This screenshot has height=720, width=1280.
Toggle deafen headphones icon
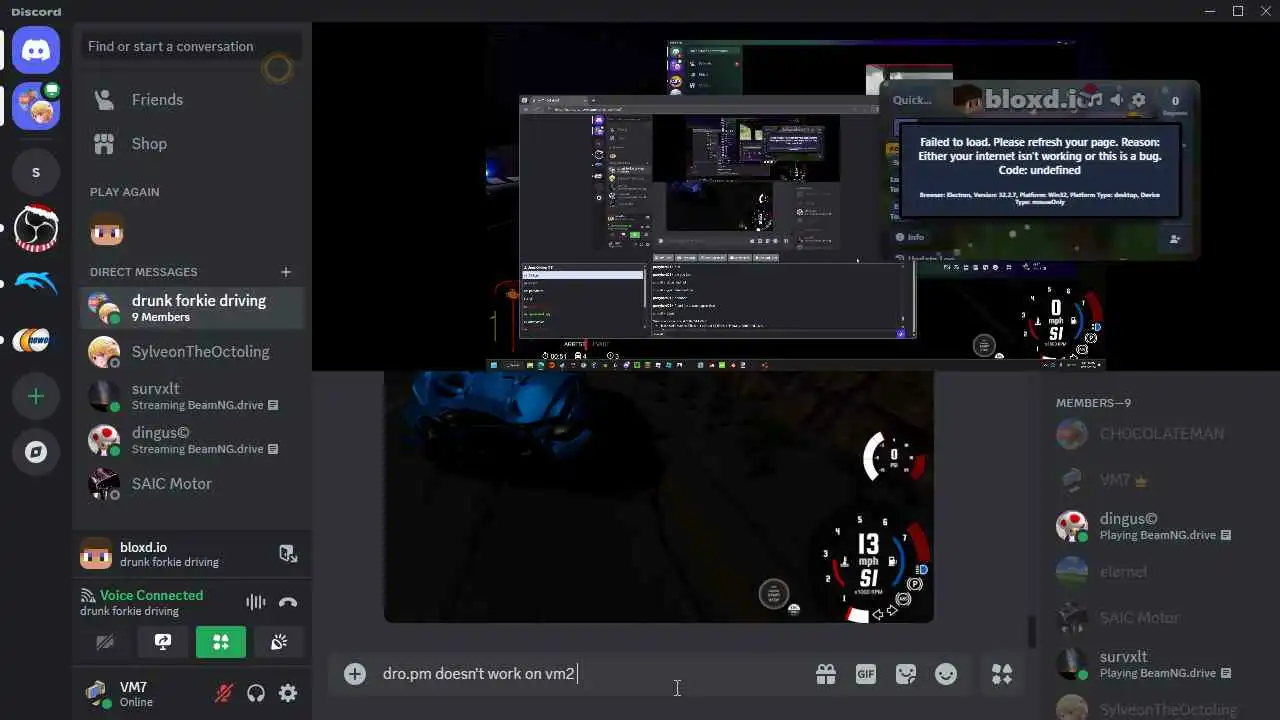click(256, 693)
